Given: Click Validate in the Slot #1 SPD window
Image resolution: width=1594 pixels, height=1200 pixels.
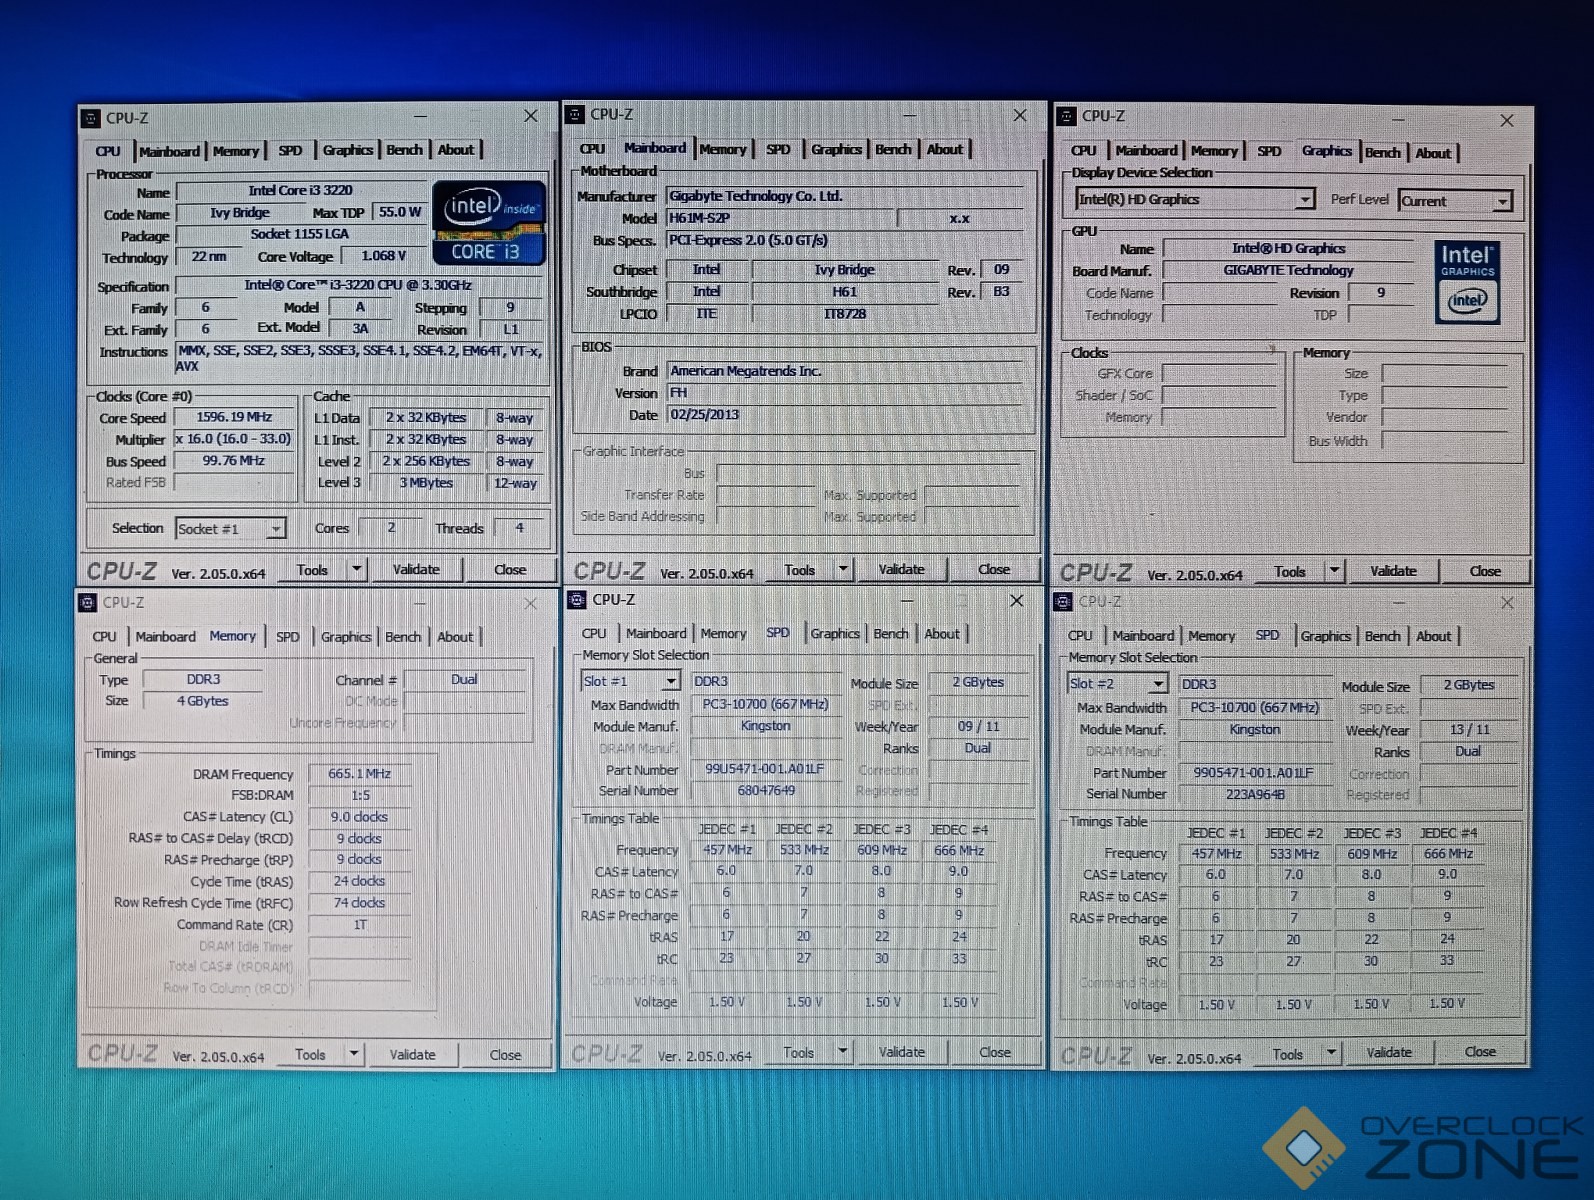Looking at the screenshot, I should coord(901,1052).
